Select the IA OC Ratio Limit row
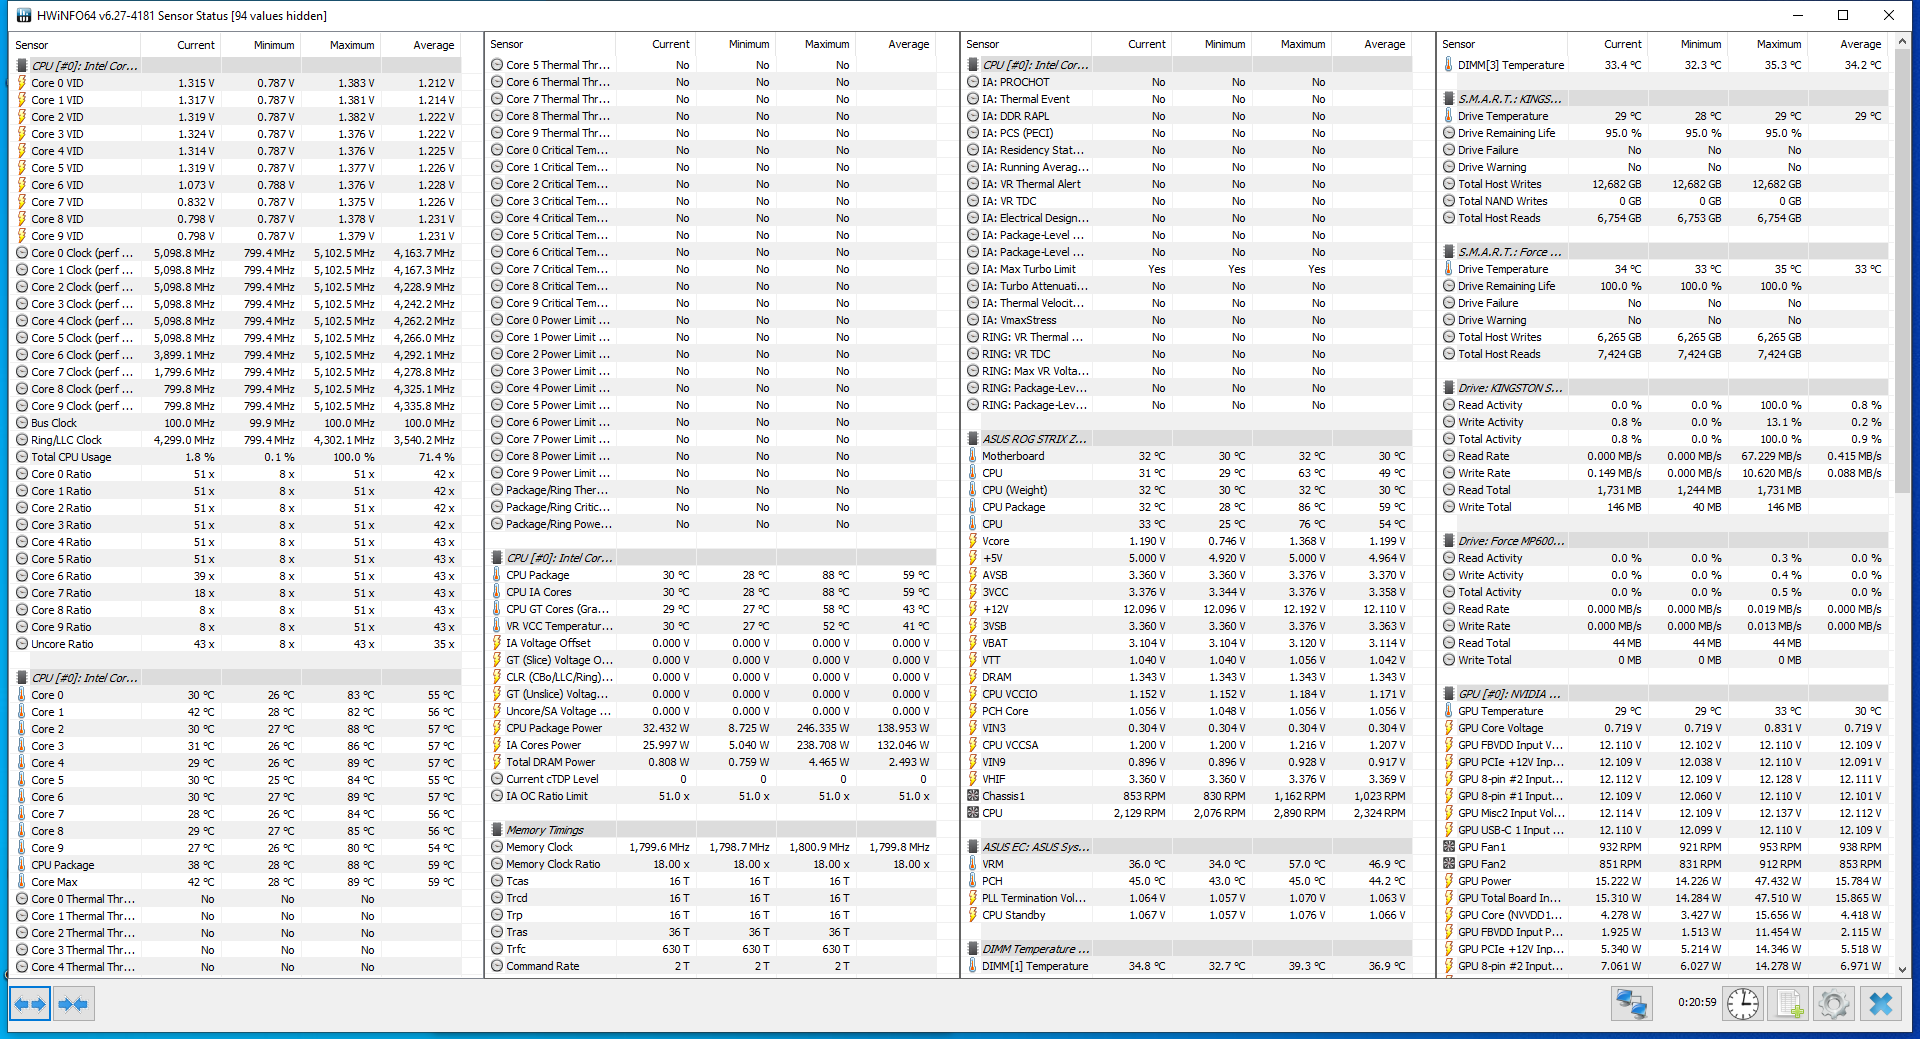Viewport: 1920px width, 1039px height. [712, 796]
